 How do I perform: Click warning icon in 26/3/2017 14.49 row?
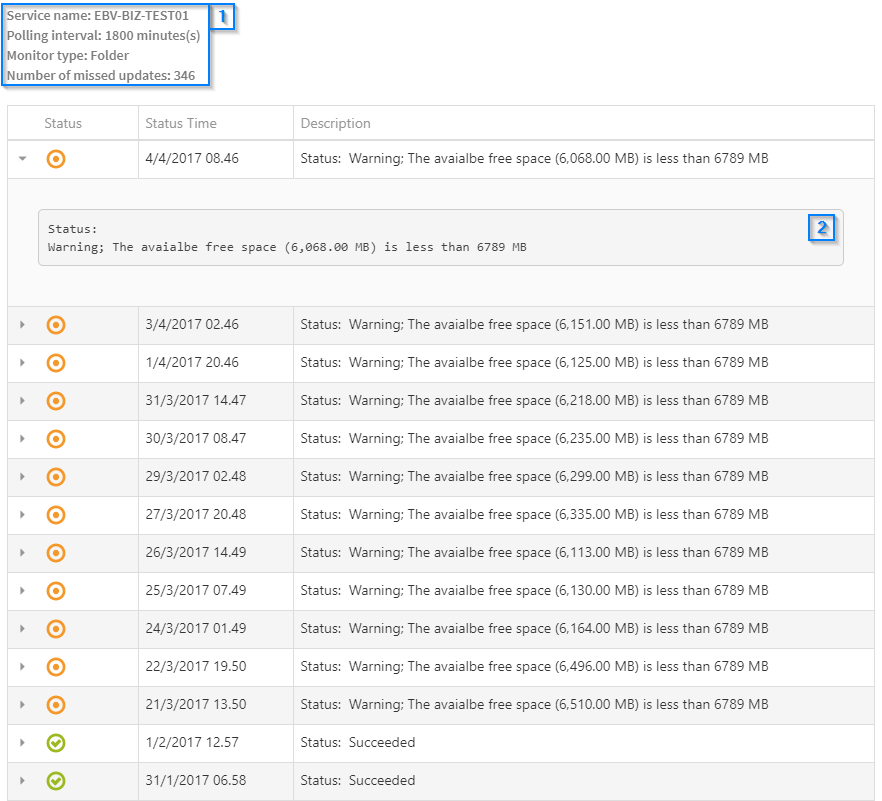[56, 553]
